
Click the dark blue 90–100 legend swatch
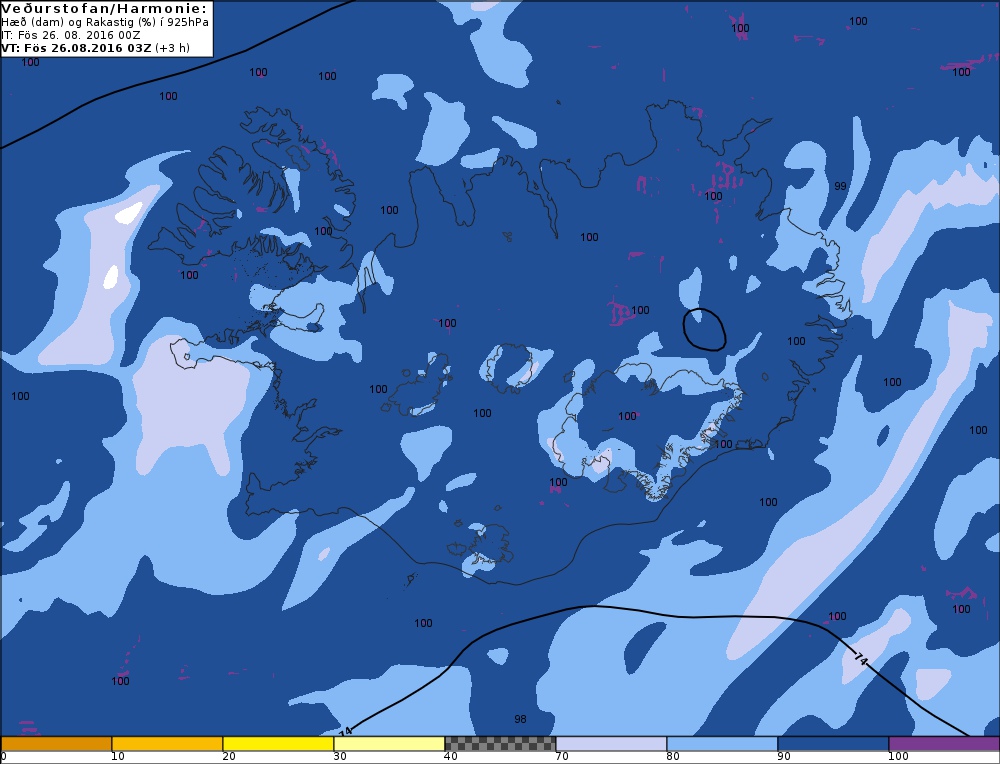[x=833, y=744]
